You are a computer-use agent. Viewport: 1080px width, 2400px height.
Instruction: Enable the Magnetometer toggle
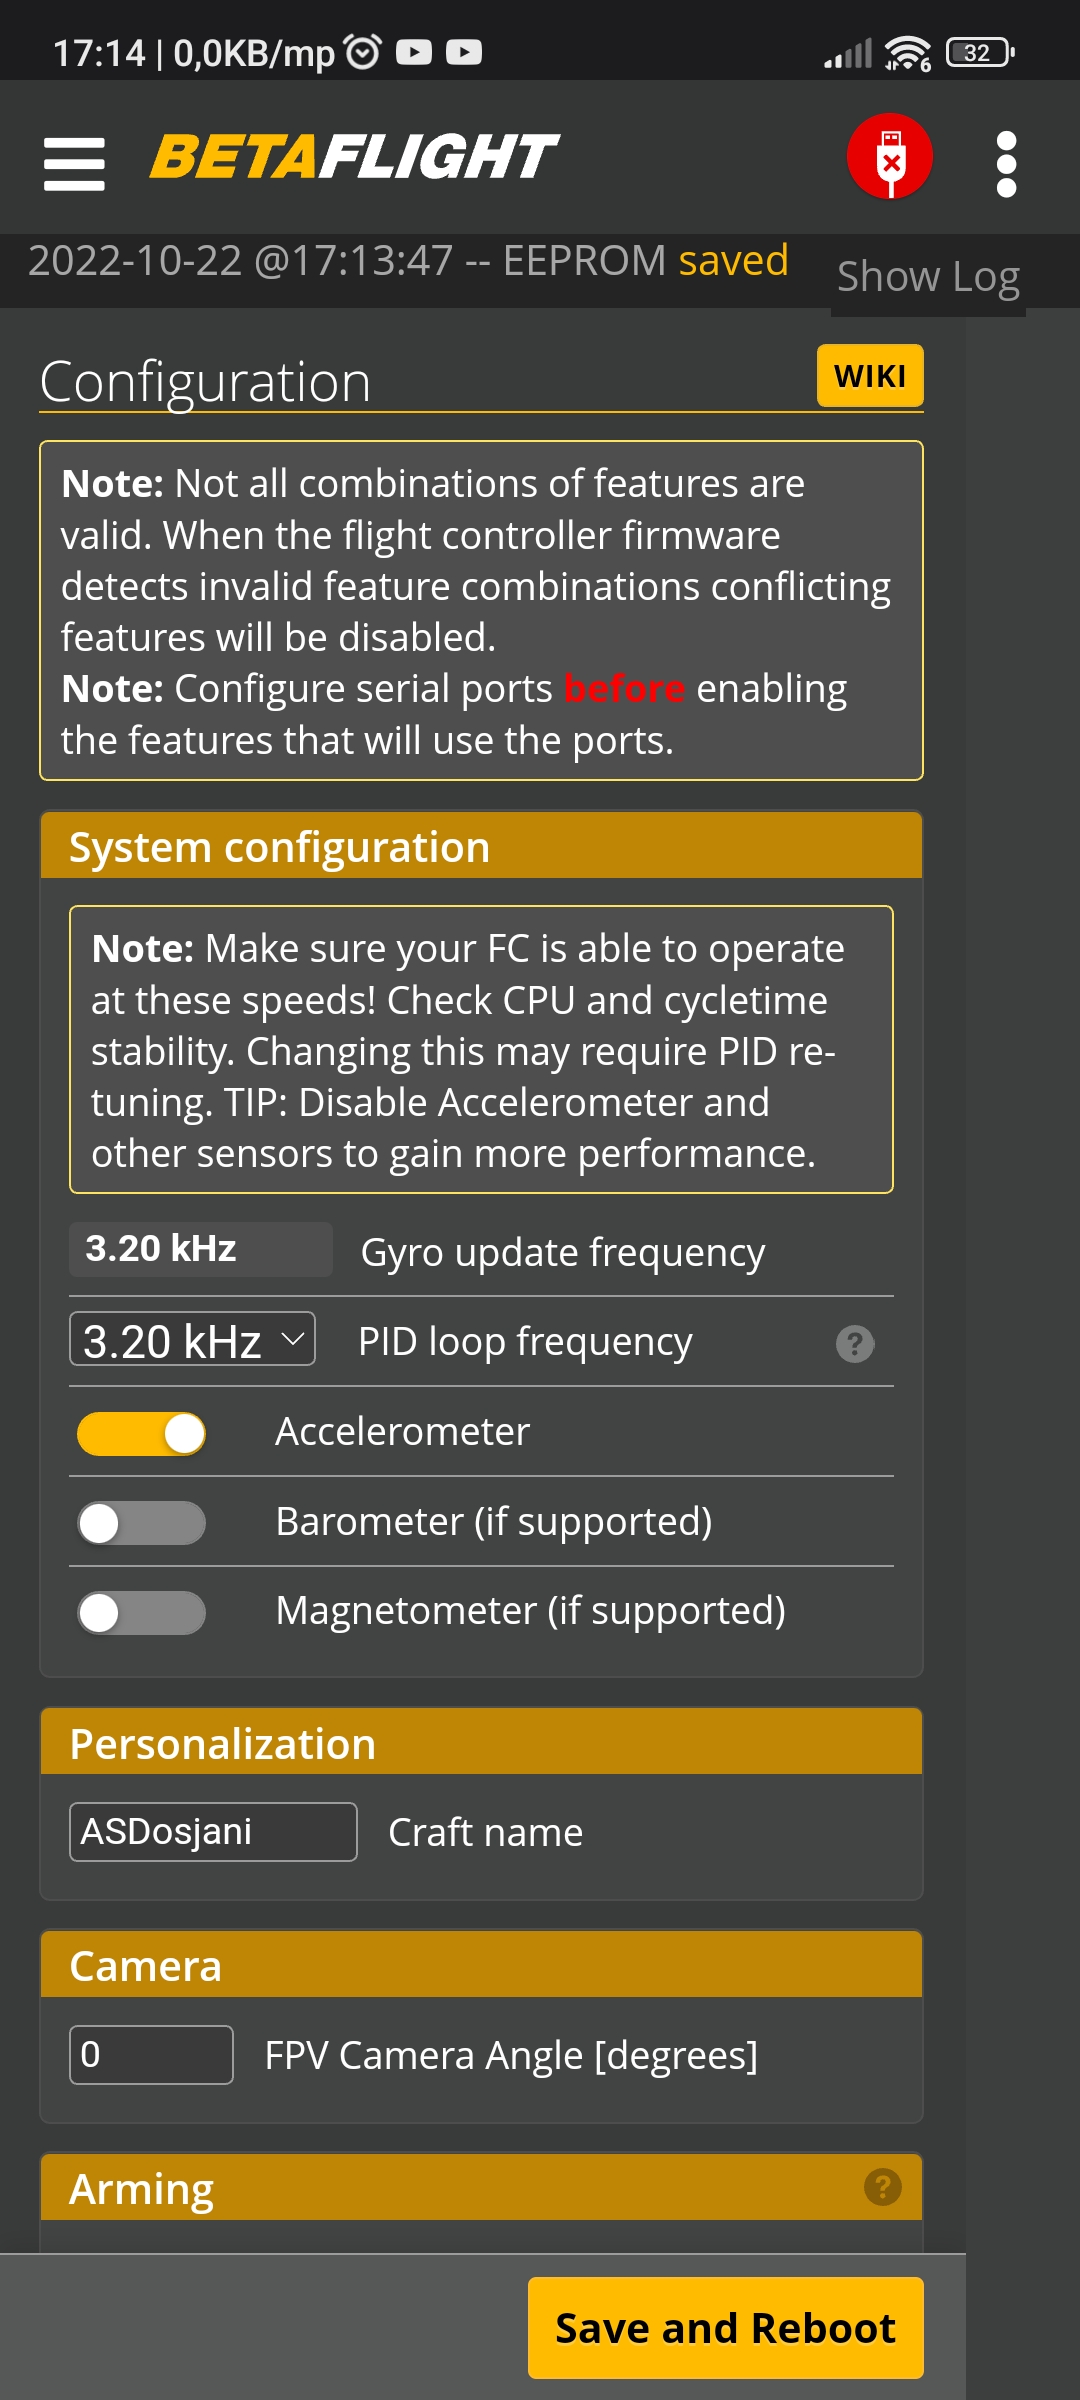click(141, 1611)
